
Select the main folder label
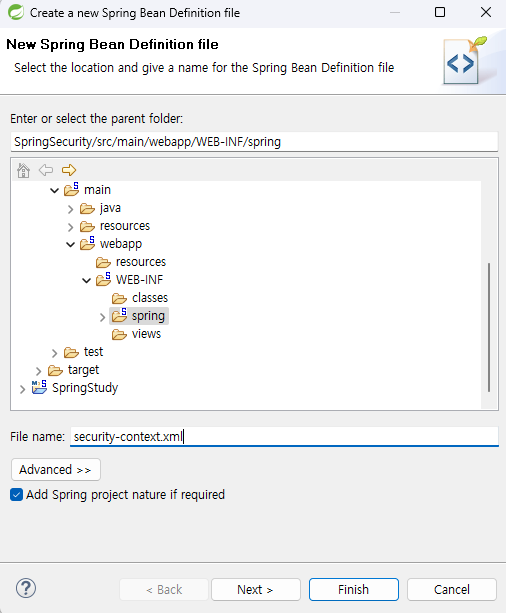97,190
